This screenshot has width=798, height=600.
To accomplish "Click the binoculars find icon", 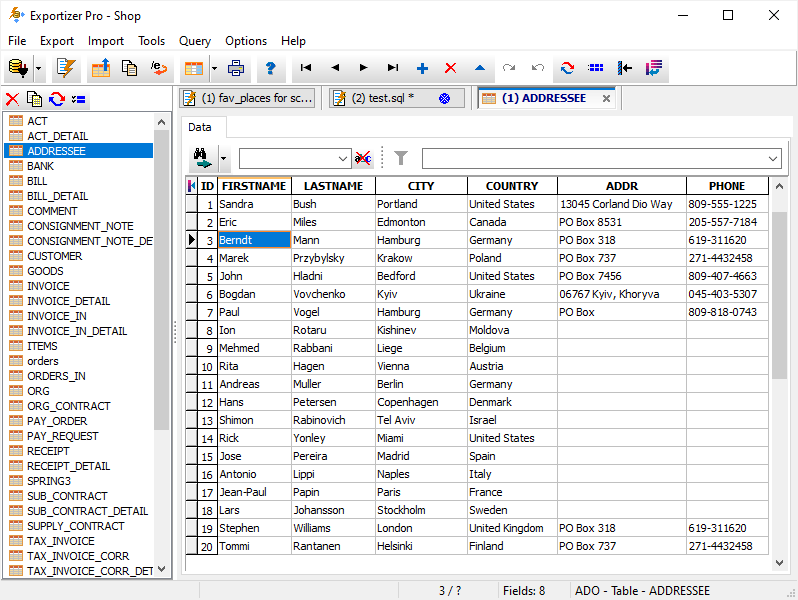I will (203, 158).
